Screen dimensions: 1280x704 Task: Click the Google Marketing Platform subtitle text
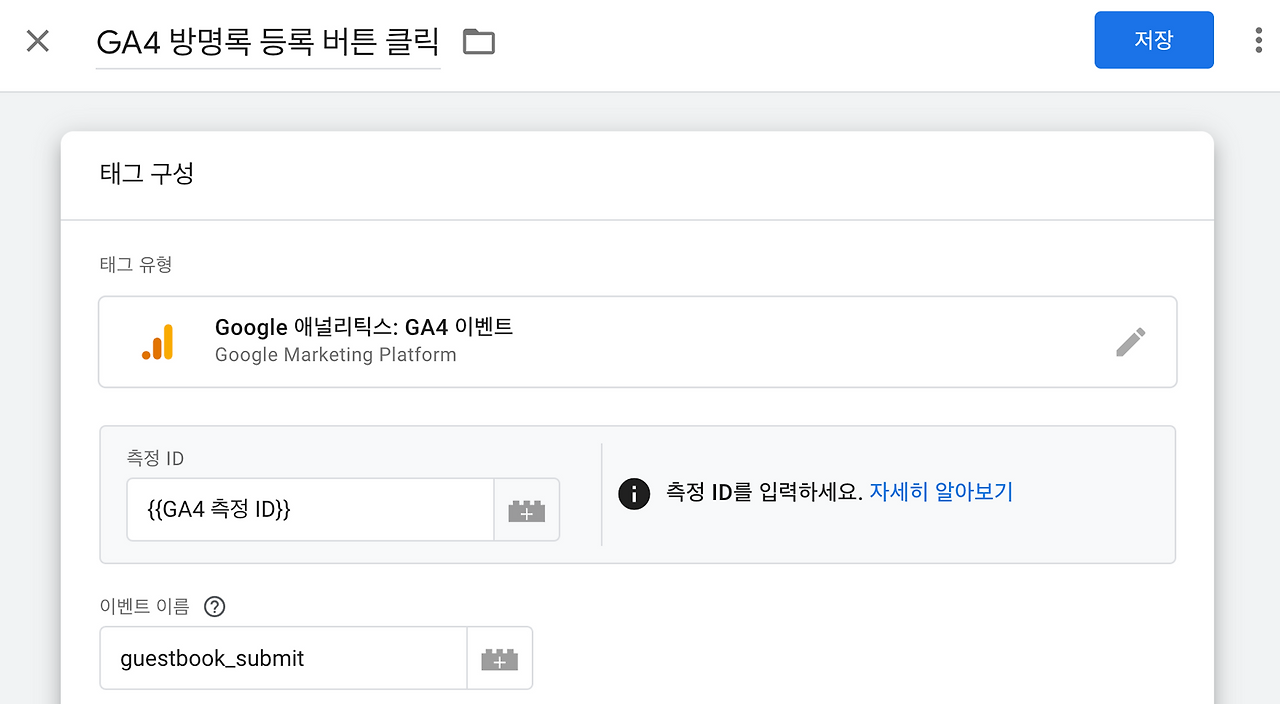334,355
